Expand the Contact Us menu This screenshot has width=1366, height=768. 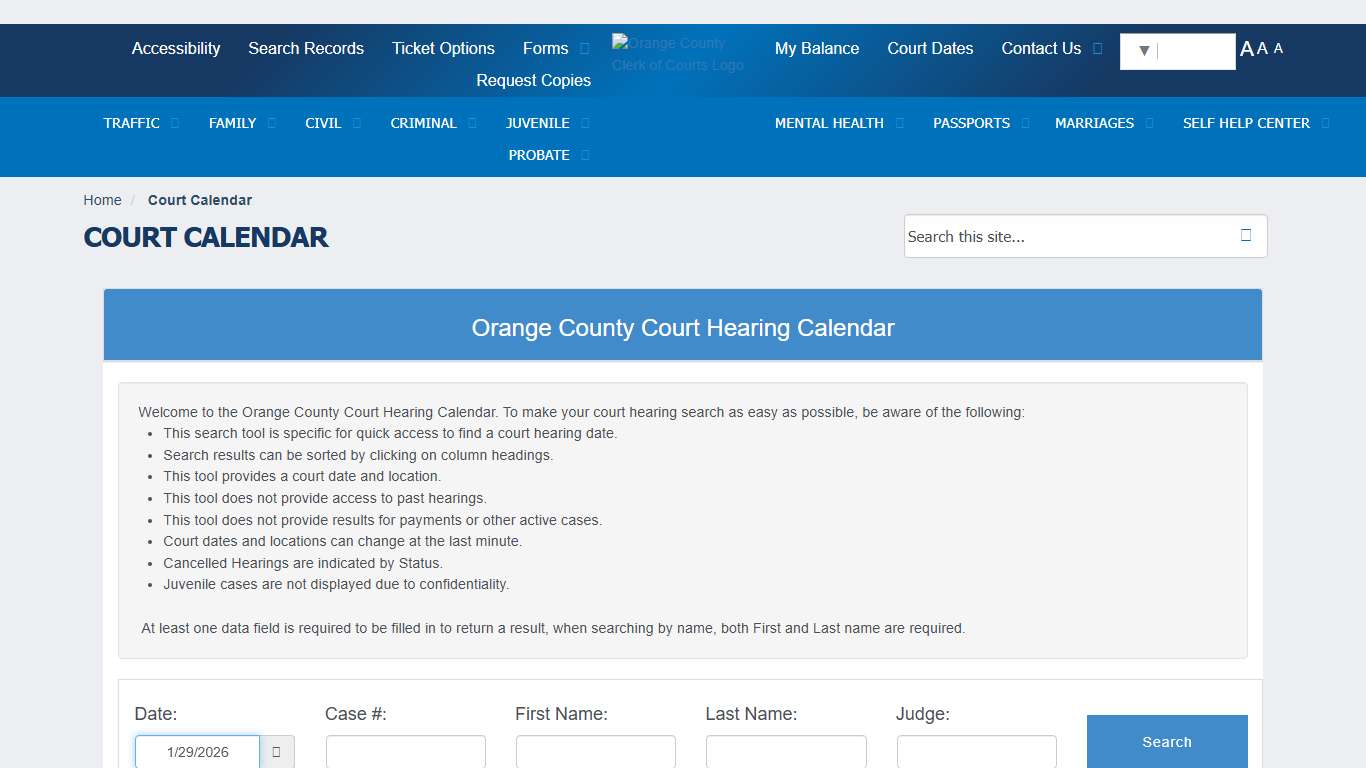click(x=1097, y=48)
